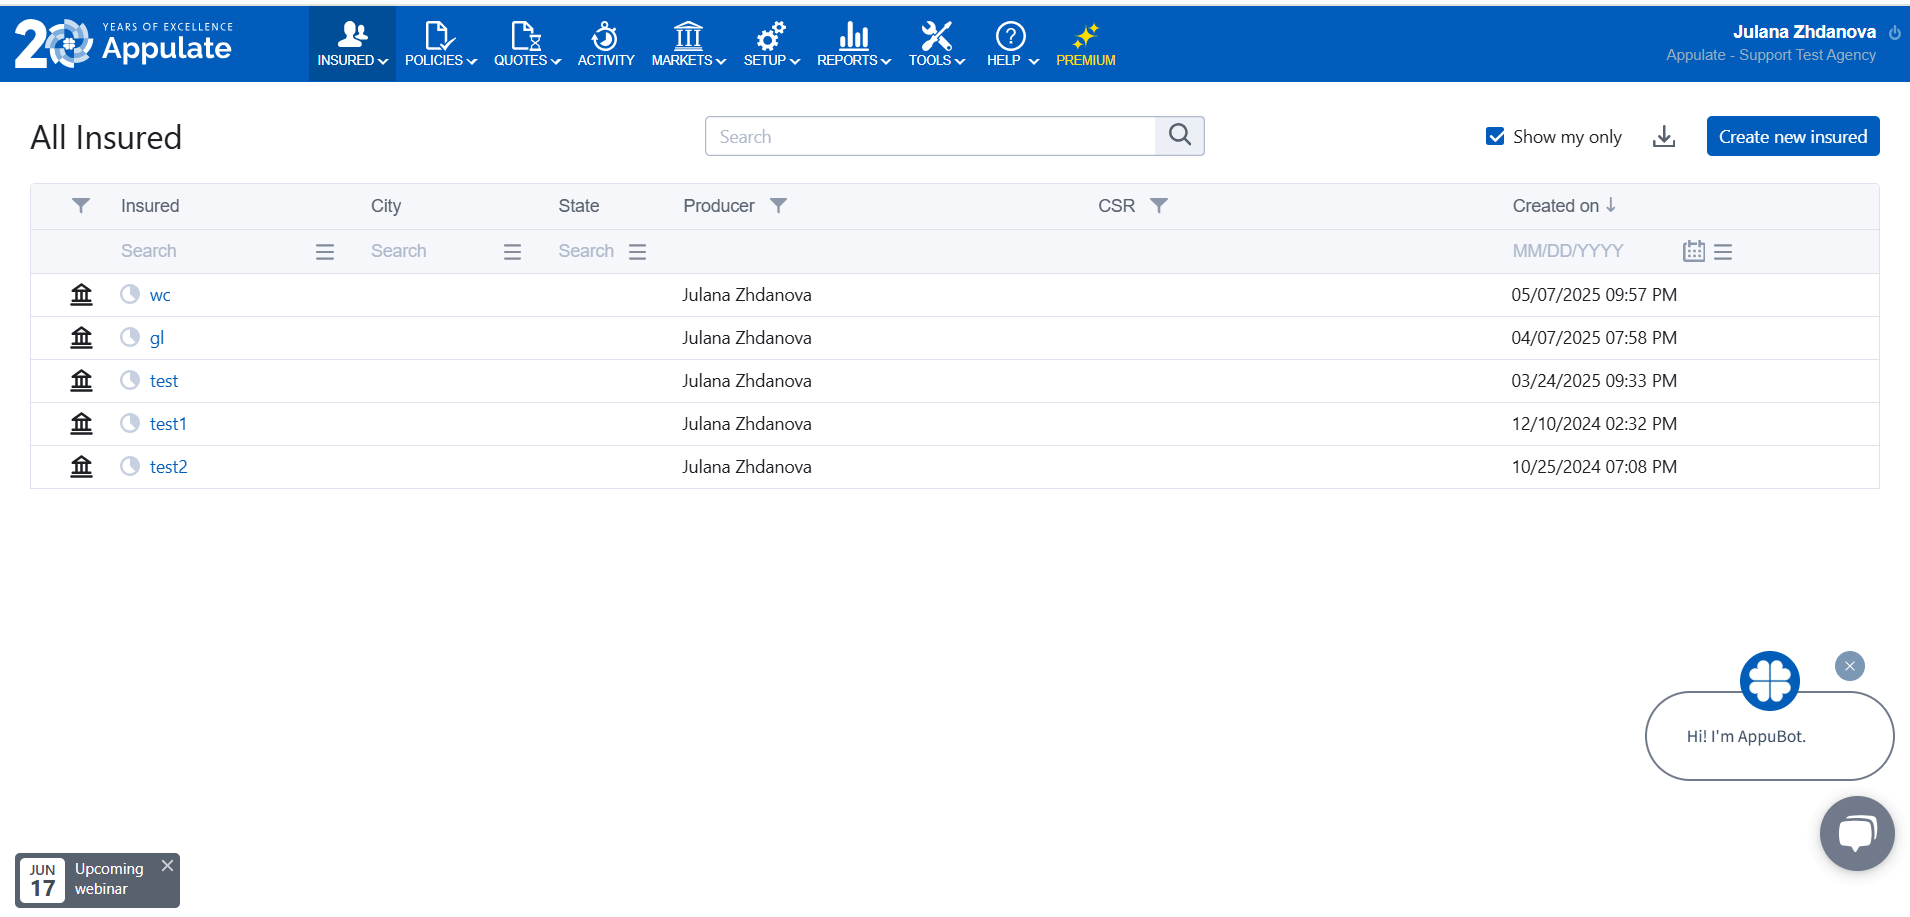Click the AppuBot clover avatar

coord(1770,681)
